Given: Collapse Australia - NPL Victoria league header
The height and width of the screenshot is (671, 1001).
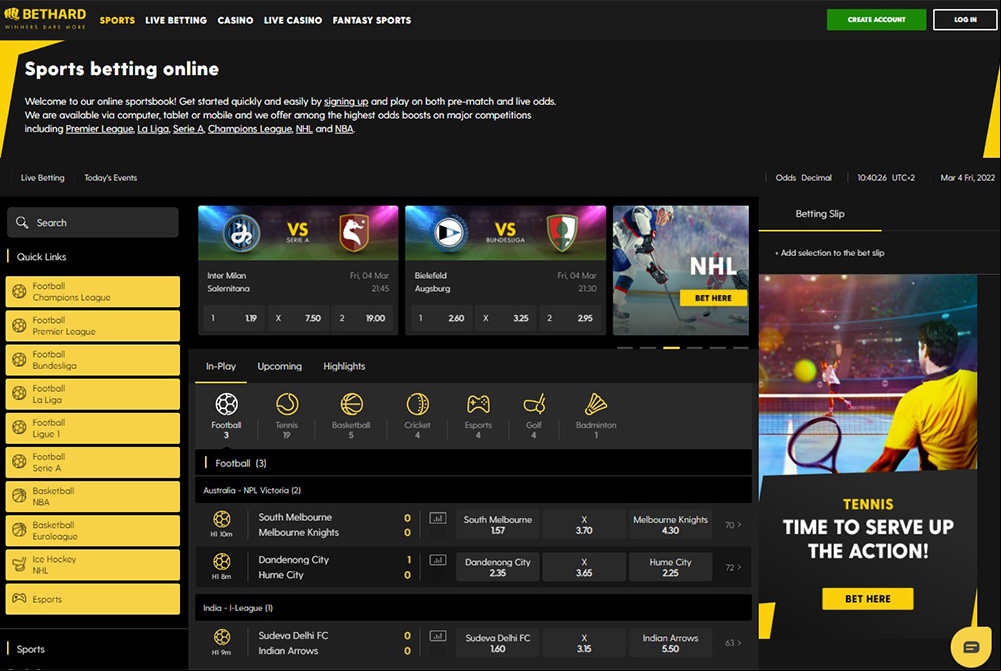Looking at the screenshot, I should (473, 490).
